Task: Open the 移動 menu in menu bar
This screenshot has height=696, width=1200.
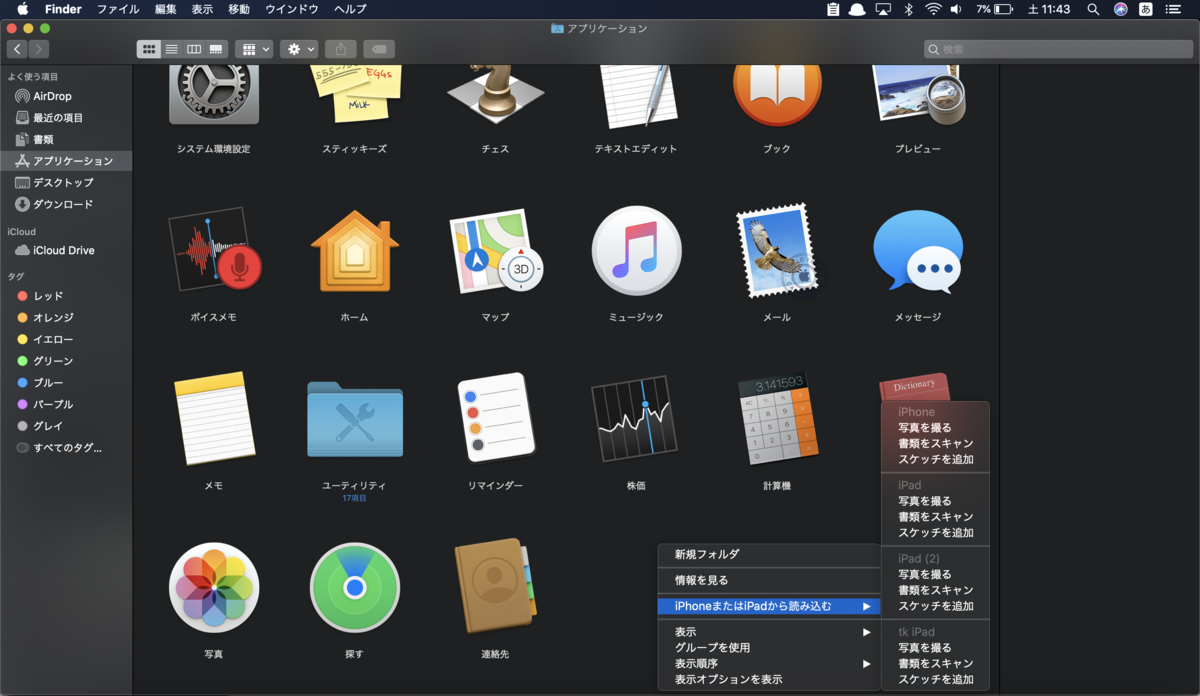Action: 239,9
